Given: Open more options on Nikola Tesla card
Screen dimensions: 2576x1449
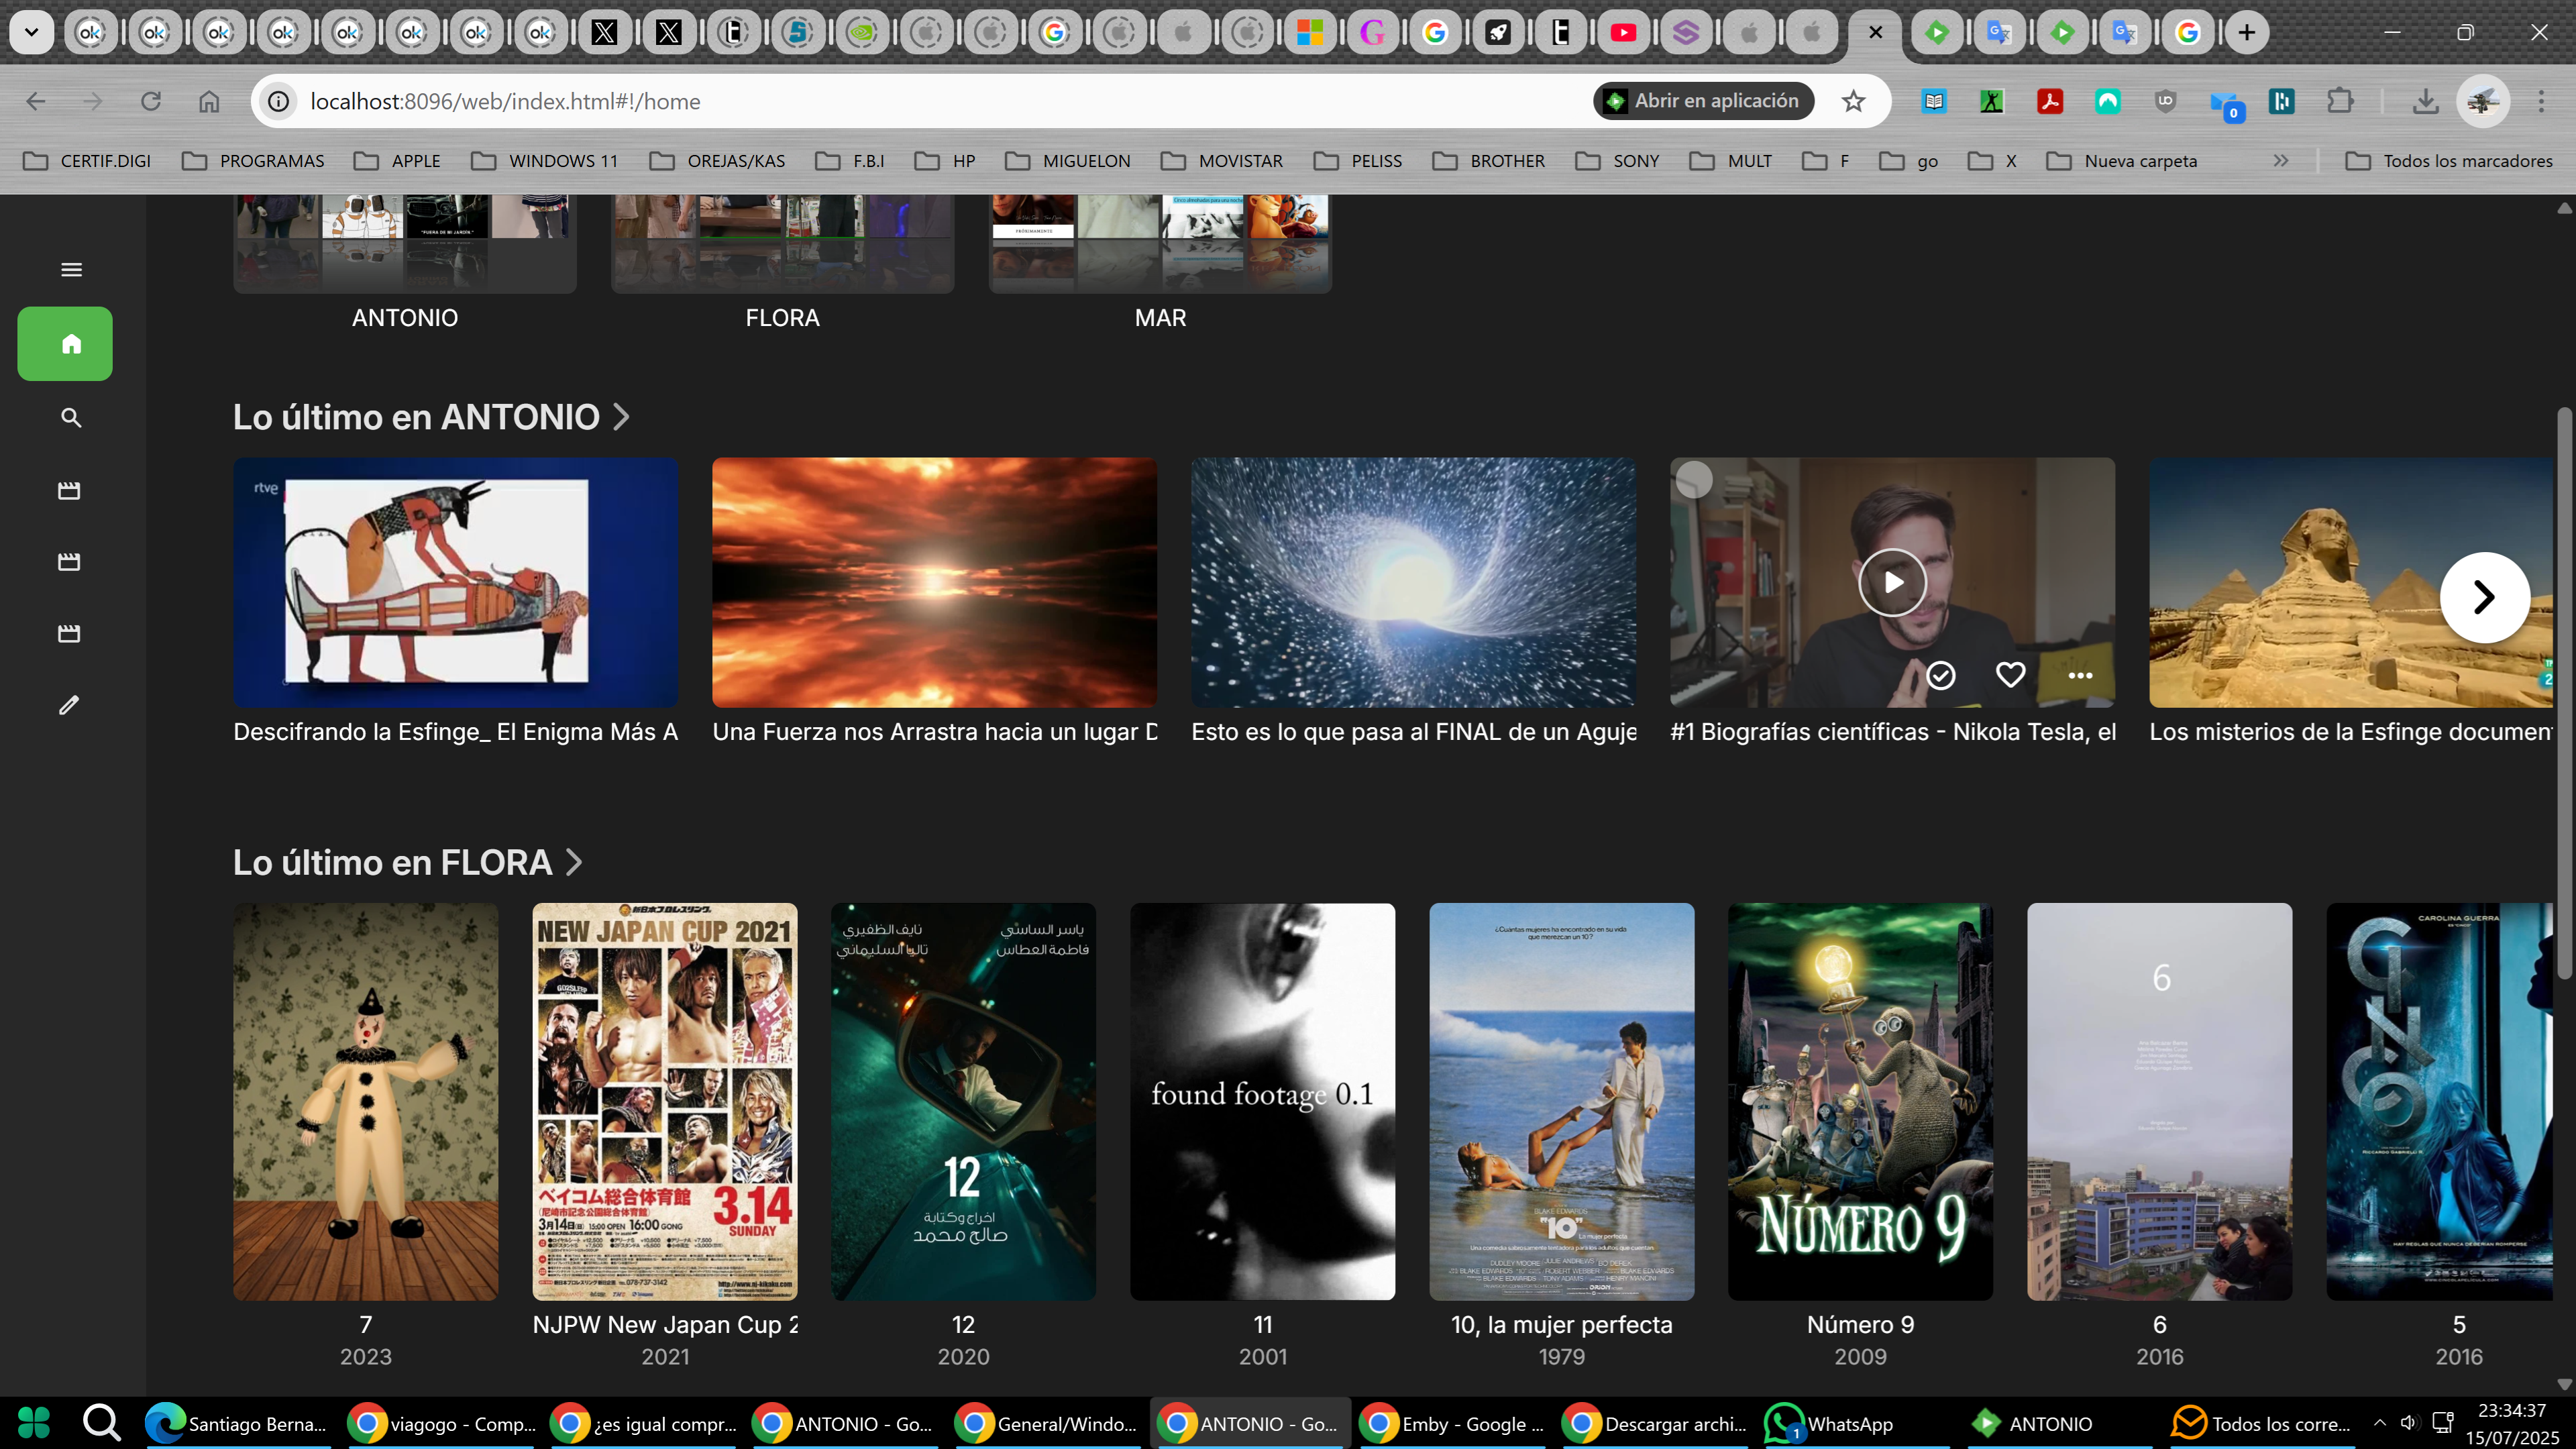Looking at the screenshot, I should 2080,675.
